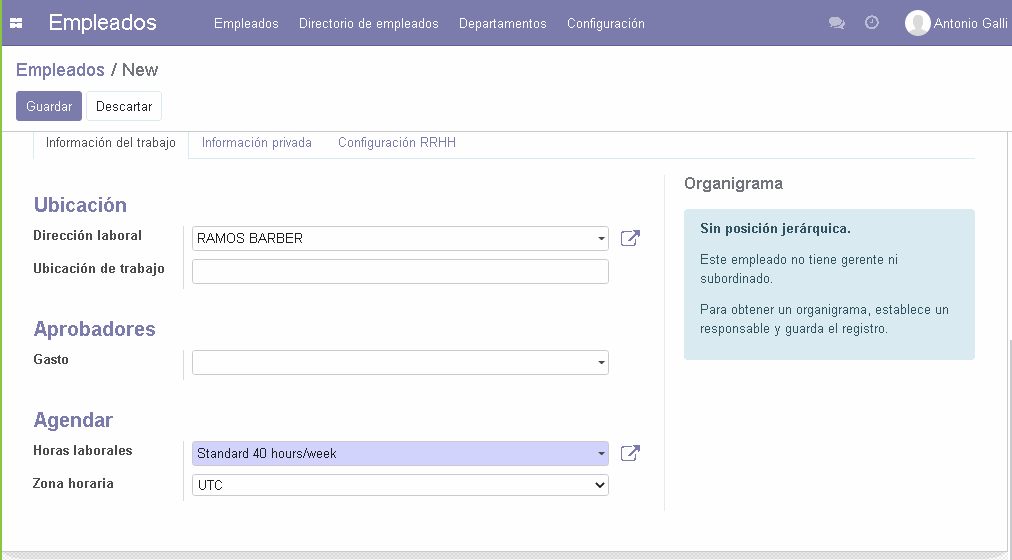This screenshot has height=560, width=1012.
Task: Click the Descartar button
Action: tap(124, 106)
